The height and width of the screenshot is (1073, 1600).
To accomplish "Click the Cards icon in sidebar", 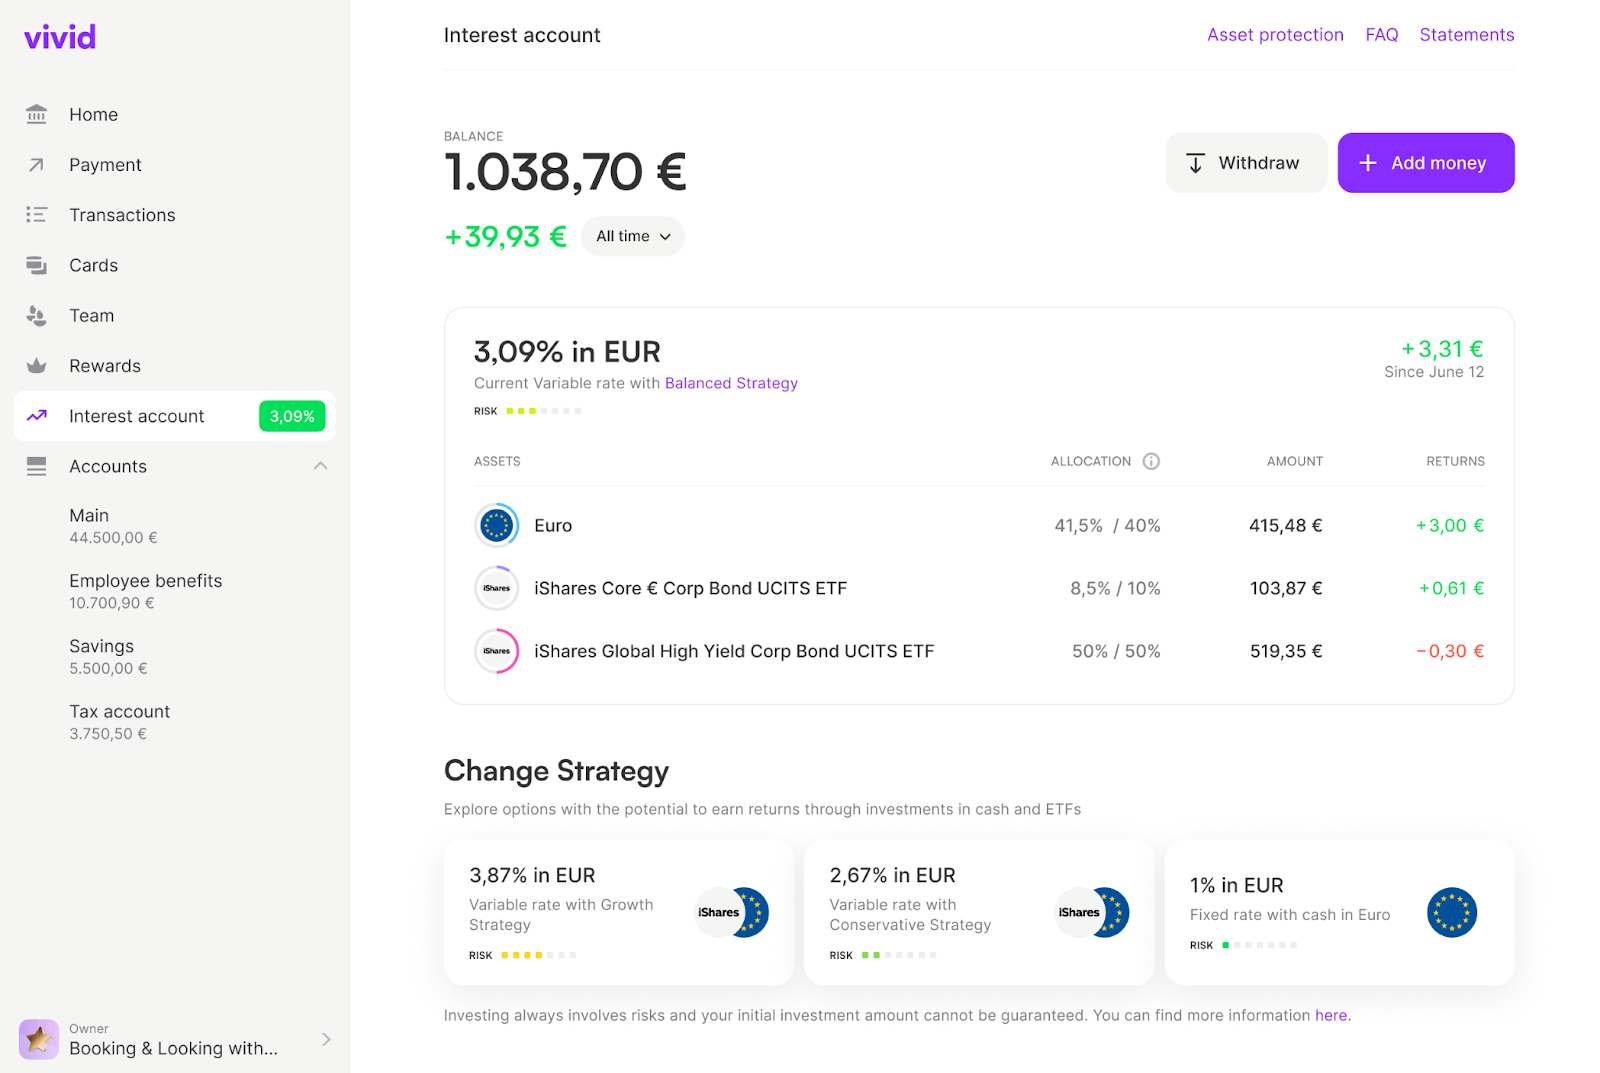I will click(x=37, y=265).
